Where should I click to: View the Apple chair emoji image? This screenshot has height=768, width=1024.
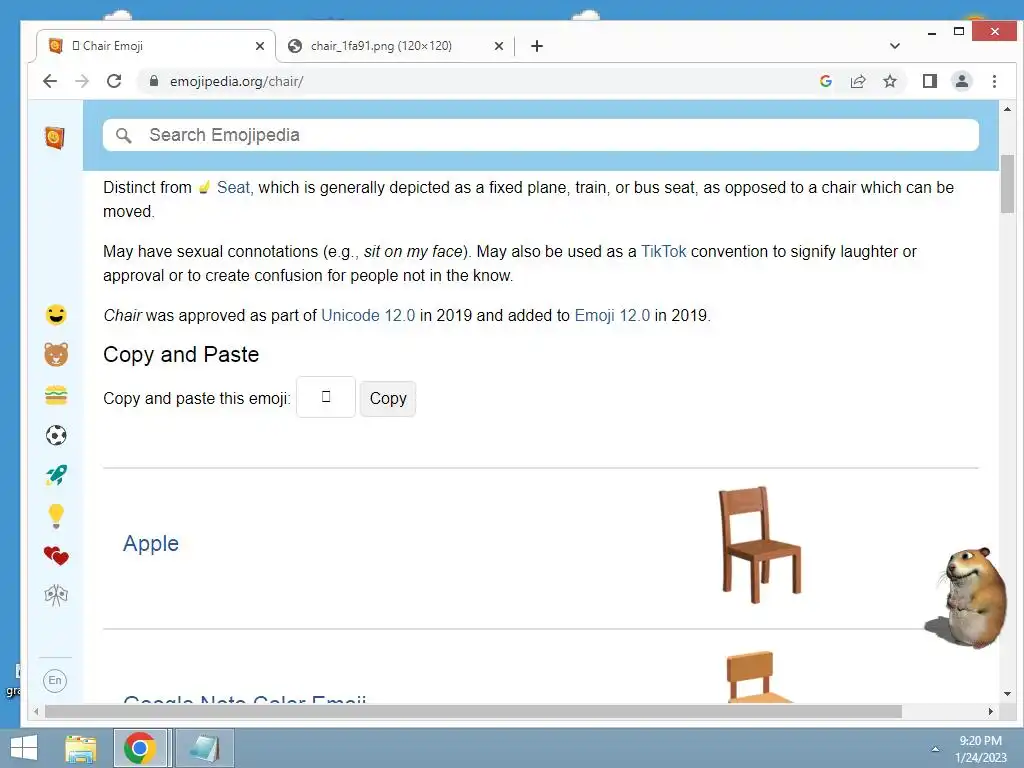coord(760,545)
